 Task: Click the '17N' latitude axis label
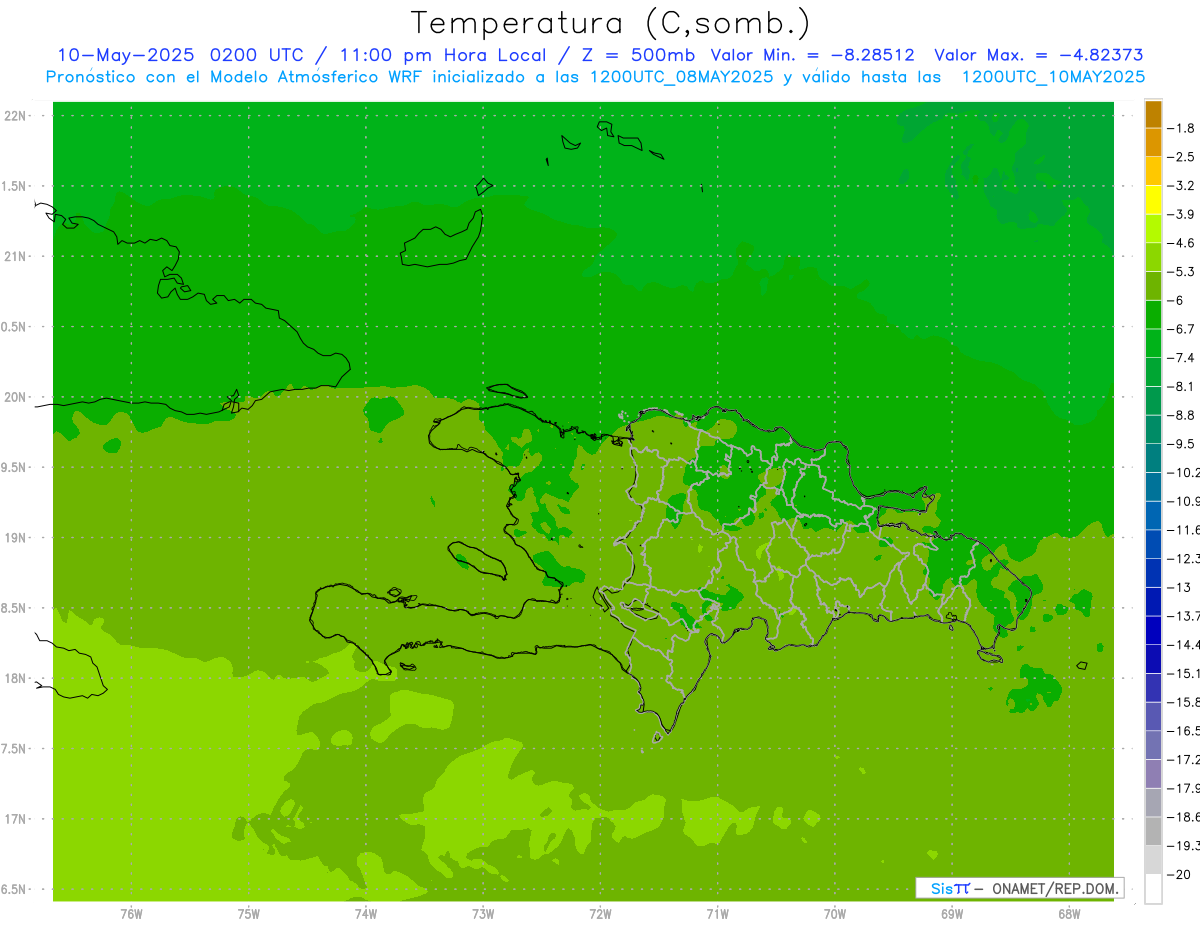[x=16, y=820]
